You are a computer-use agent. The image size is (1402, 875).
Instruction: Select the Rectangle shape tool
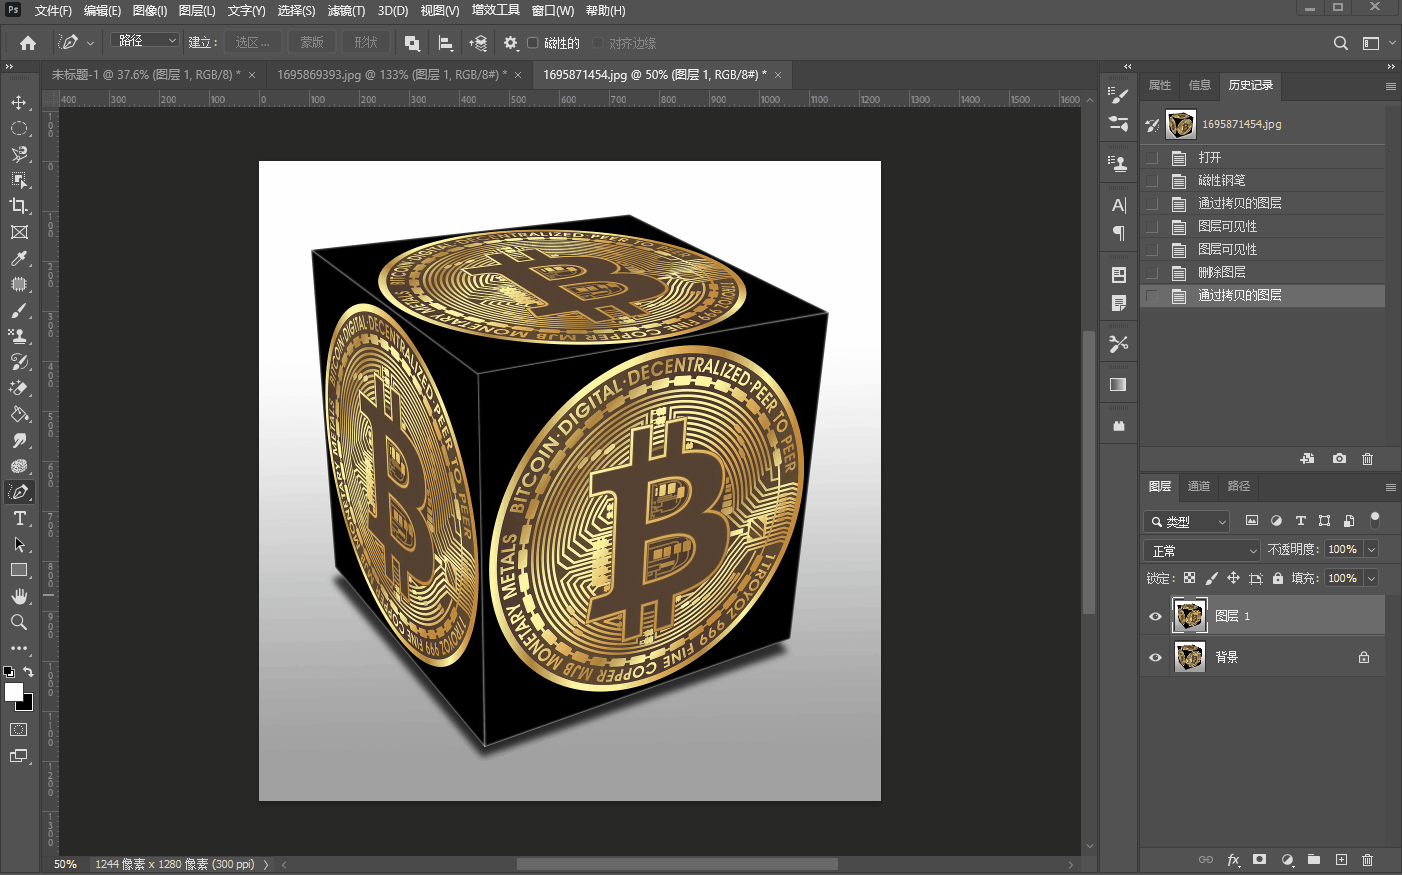click(19, 570)
